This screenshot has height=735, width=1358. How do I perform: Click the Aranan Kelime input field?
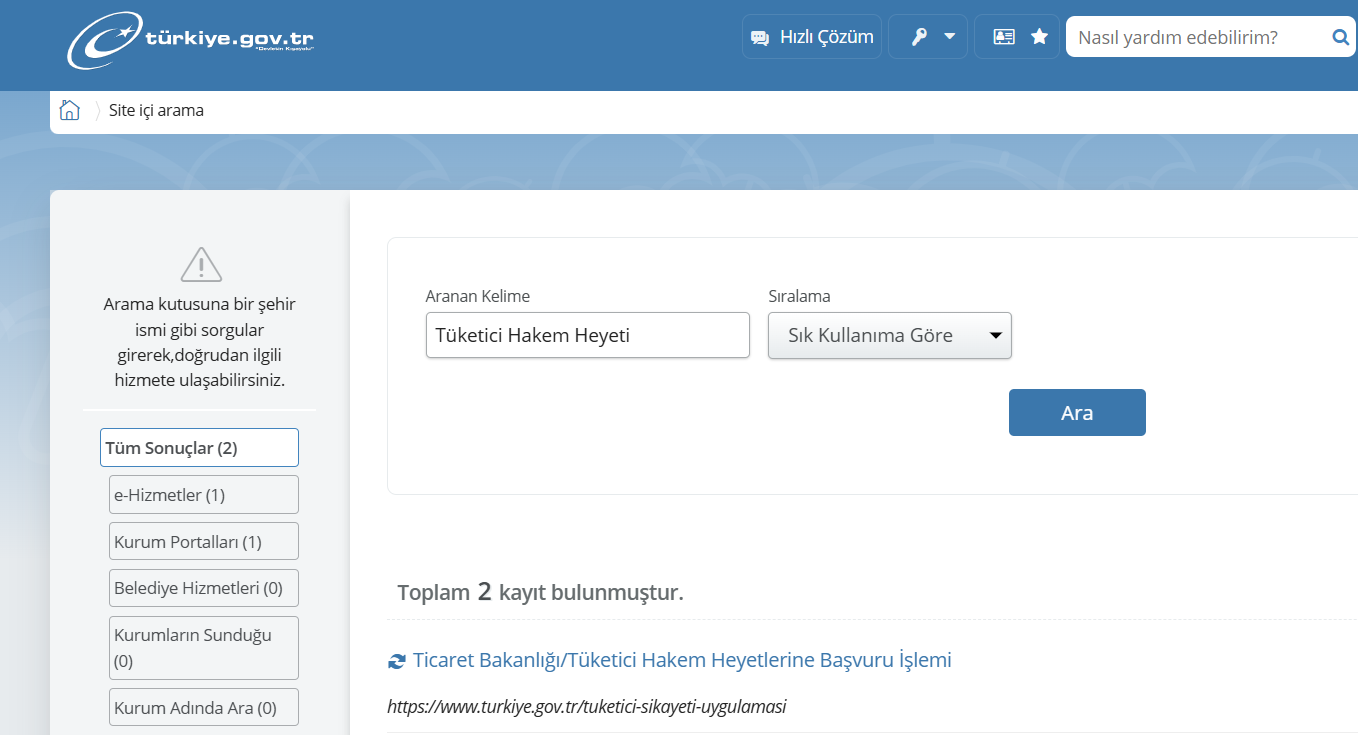pos(588,335)
